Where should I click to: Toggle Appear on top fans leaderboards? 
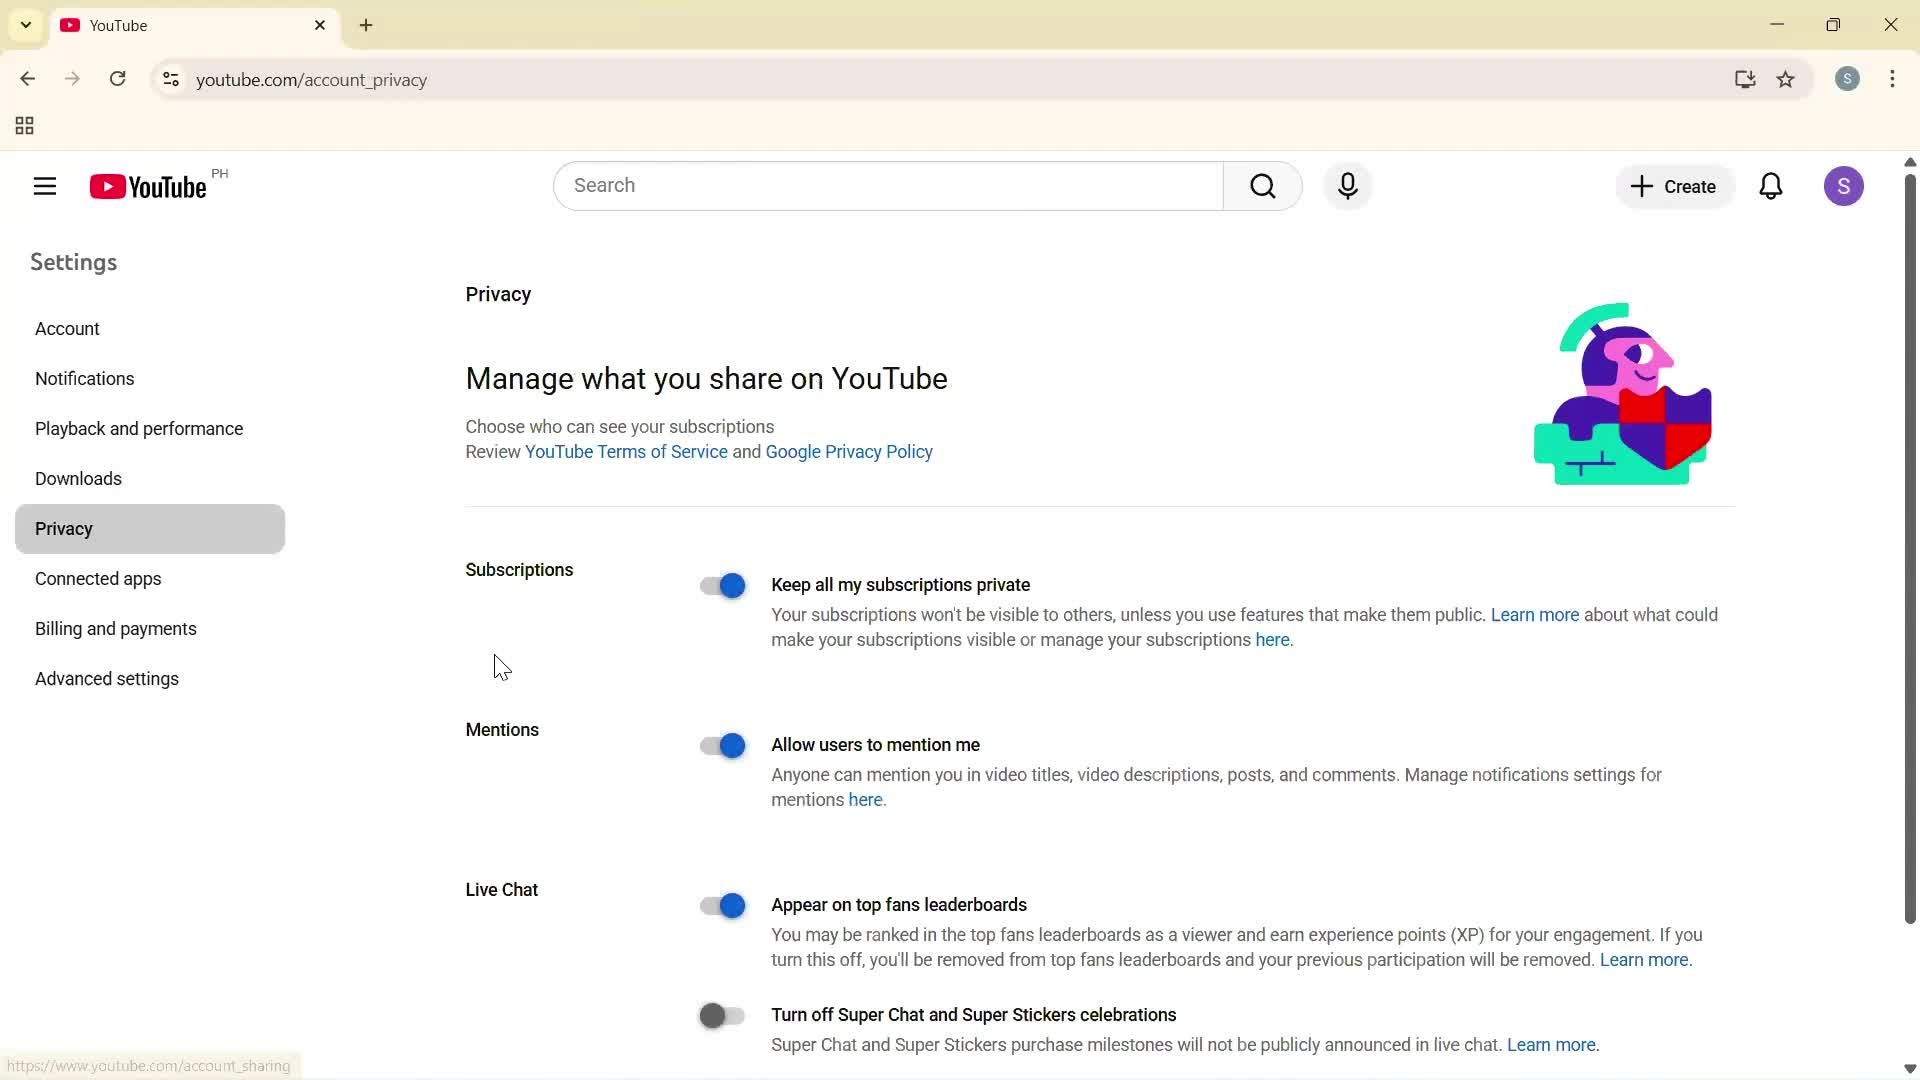(723, 906)
